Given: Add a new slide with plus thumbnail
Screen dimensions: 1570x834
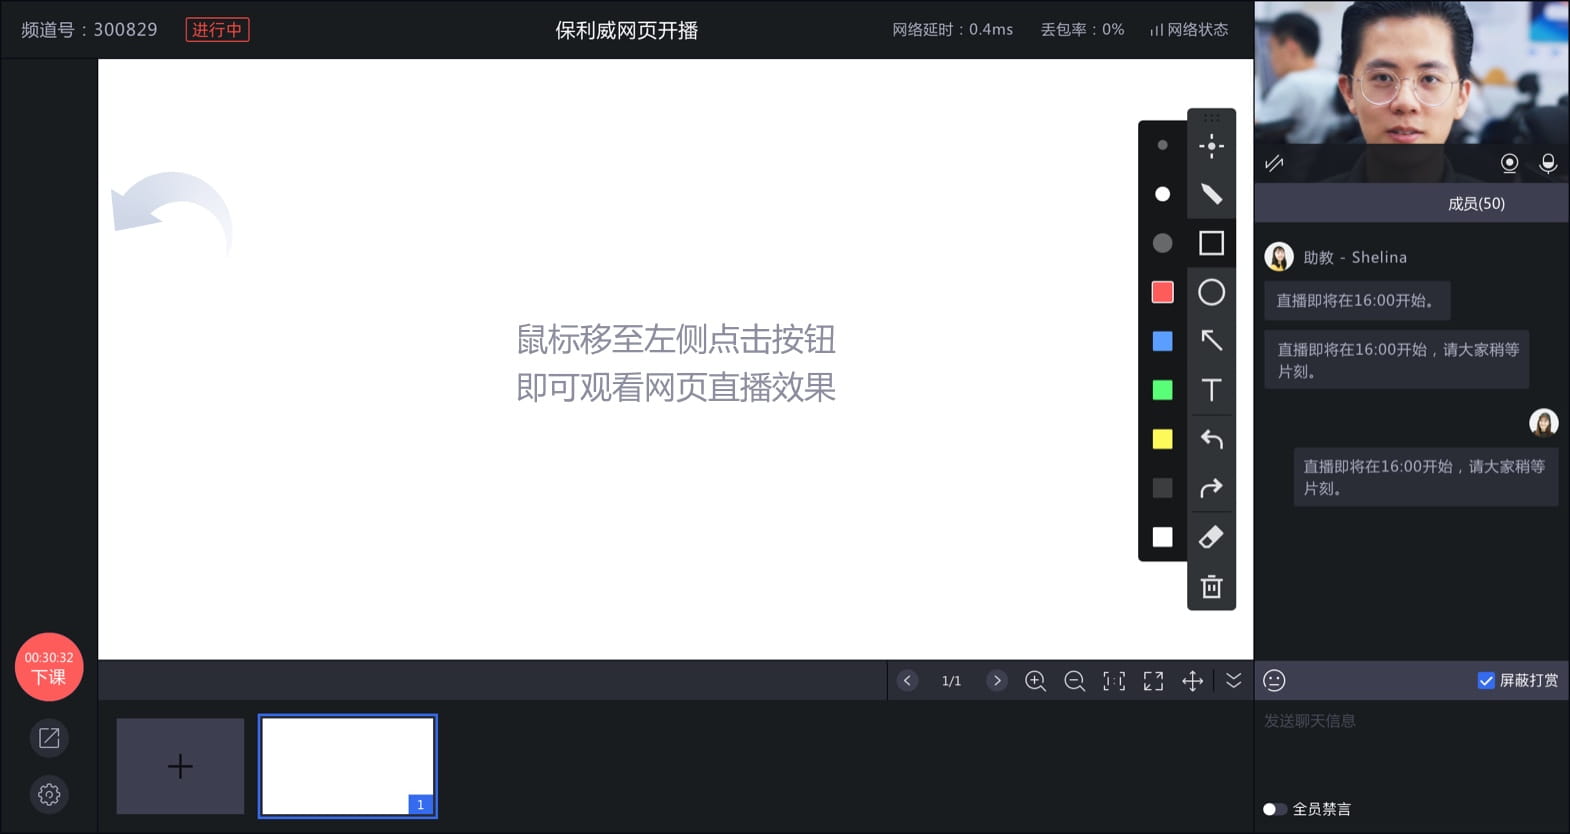Looking at the screenshot, I should (180, 766).
